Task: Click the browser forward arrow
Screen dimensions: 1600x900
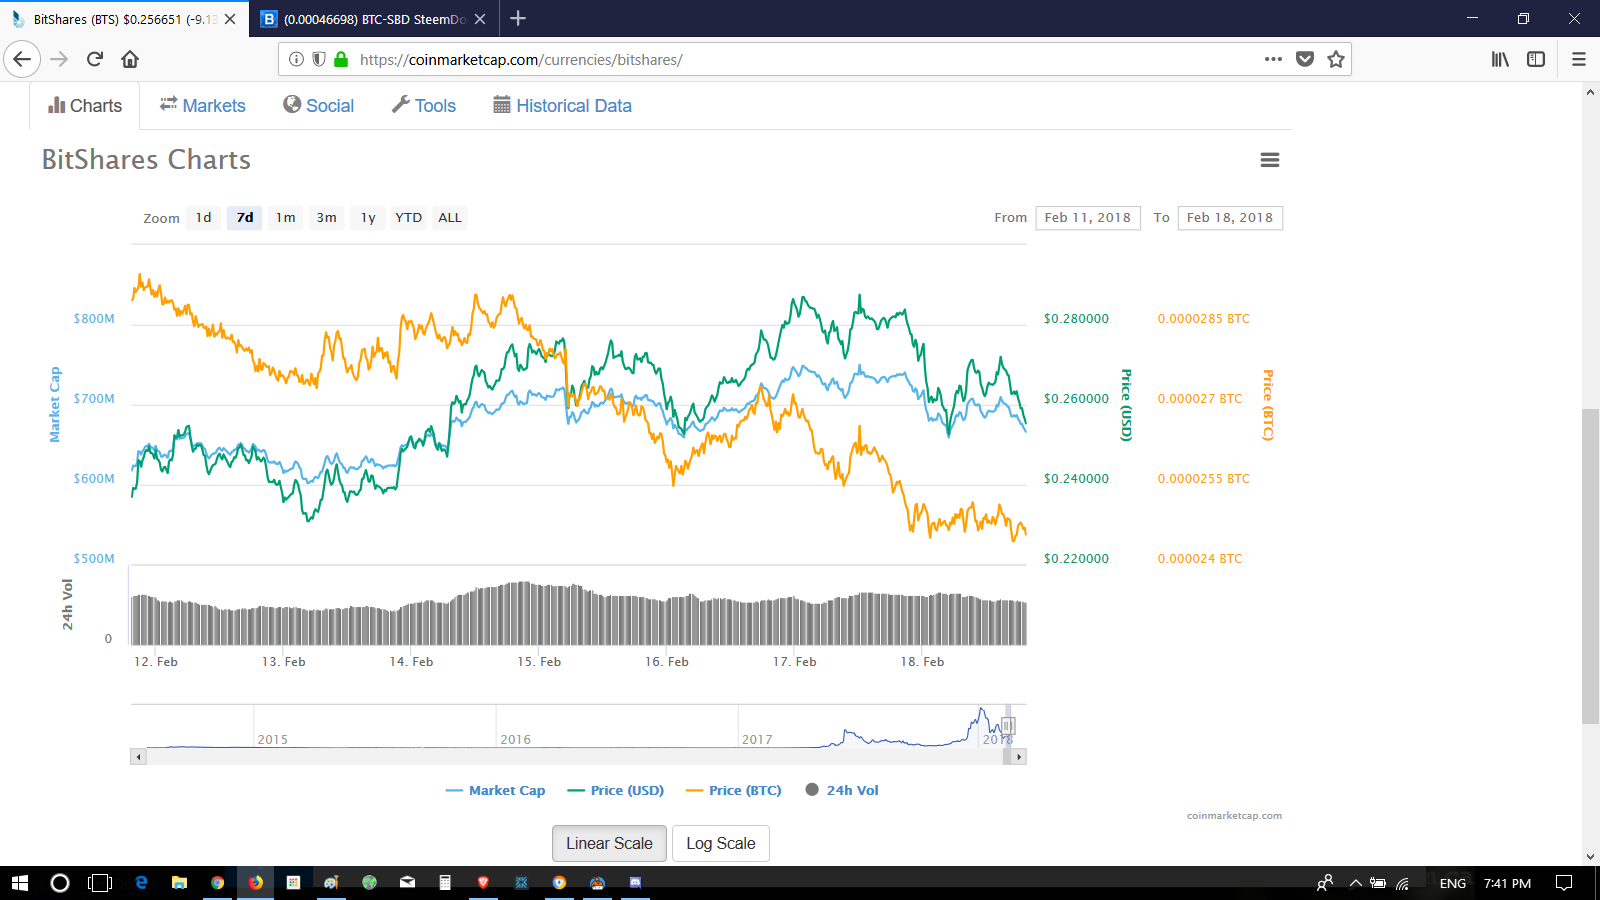Action: tap(59, 59)
